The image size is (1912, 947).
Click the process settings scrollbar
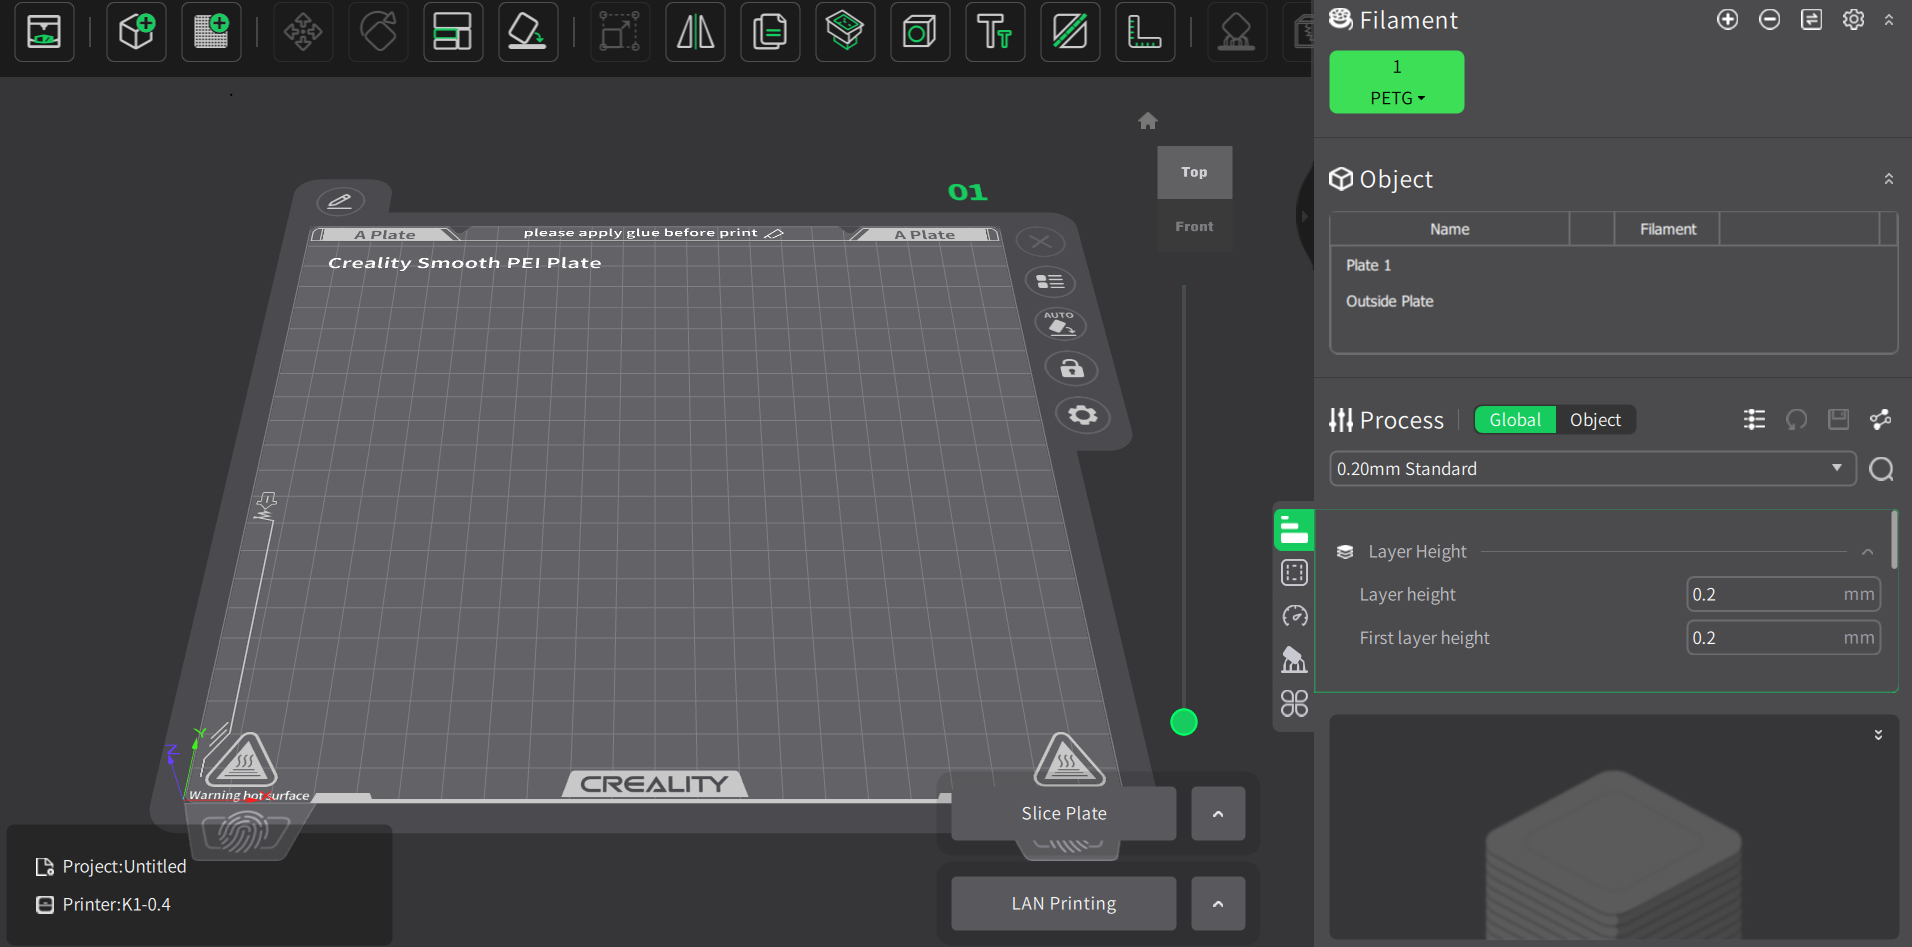pos(1894,540)
